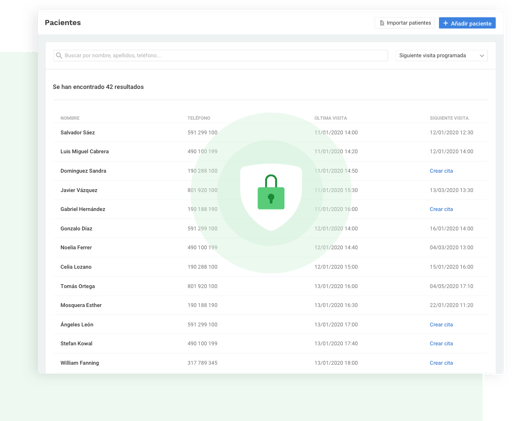Click Crear cita for Gabriel Hernández
Image resolution: width=512 pixels, height=421 pixels.
pyautogui.click(x=441, y=209)
